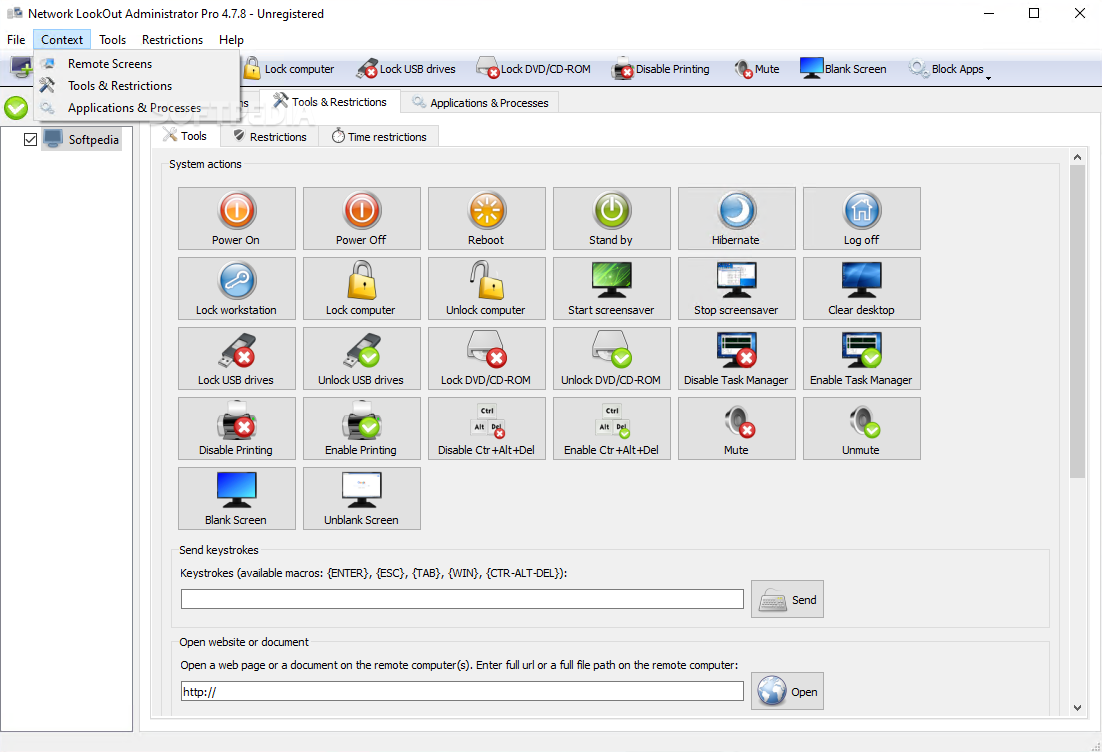
Task: Trigger the Reboot action
Action: [486, 218]
